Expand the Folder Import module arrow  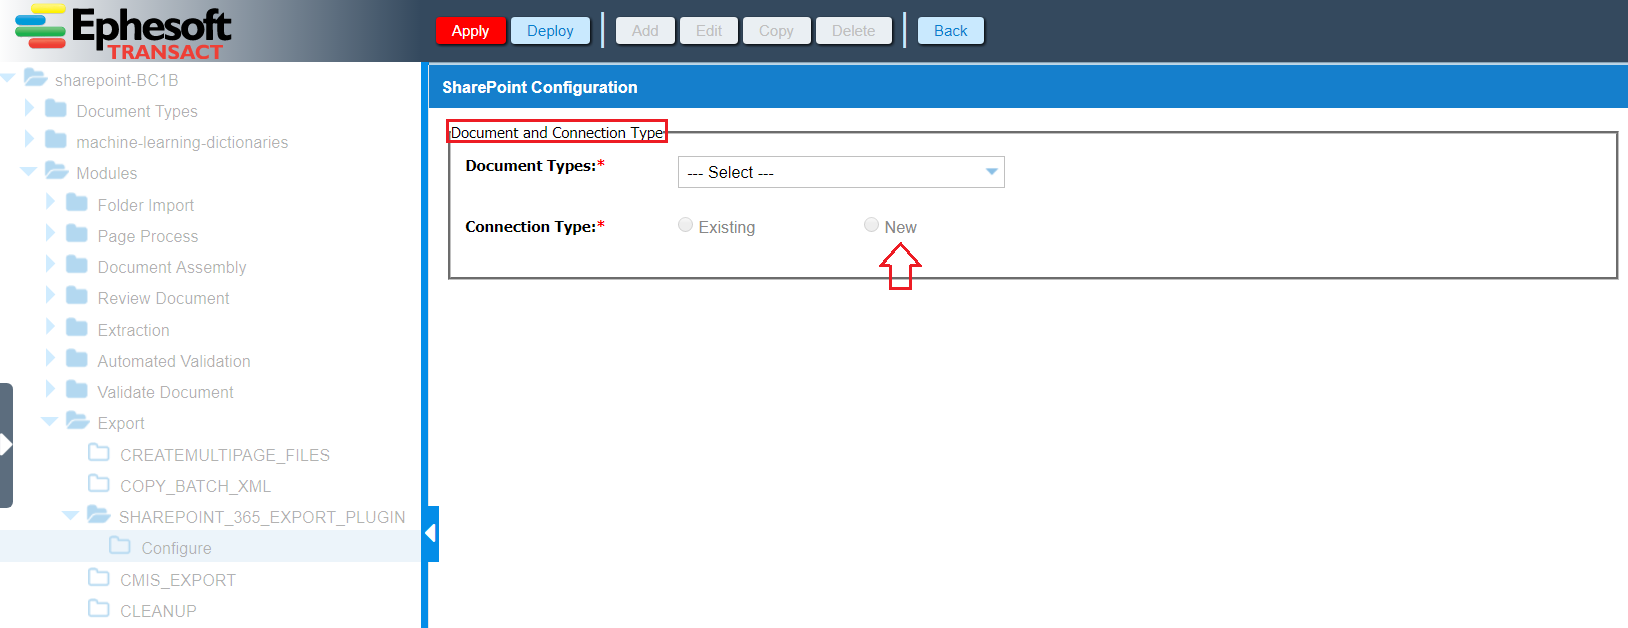point(50,202)
